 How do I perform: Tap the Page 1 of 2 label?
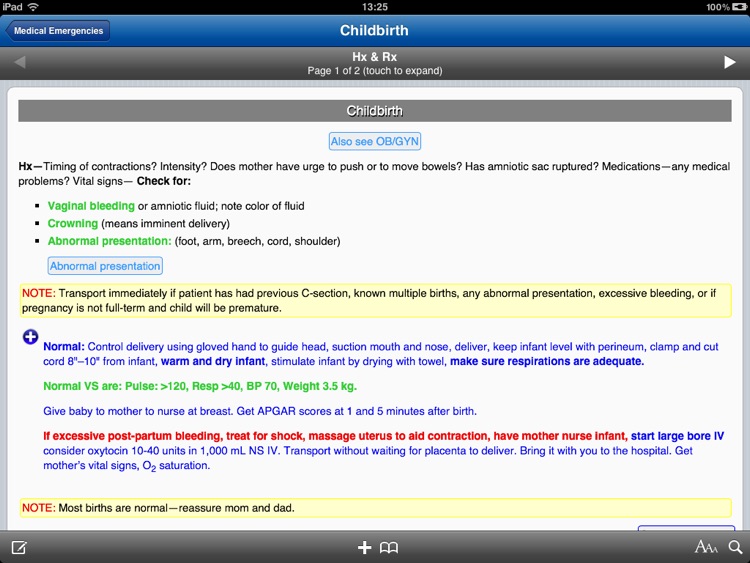coord(375,71)
